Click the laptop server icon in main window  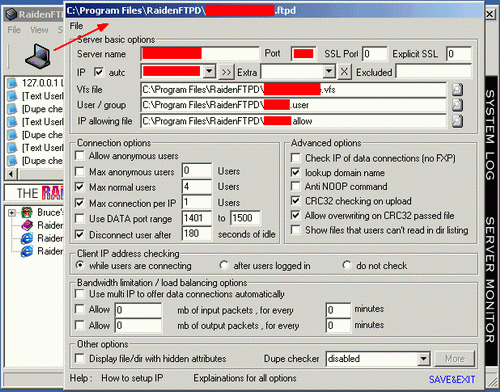tap(38, 56)
